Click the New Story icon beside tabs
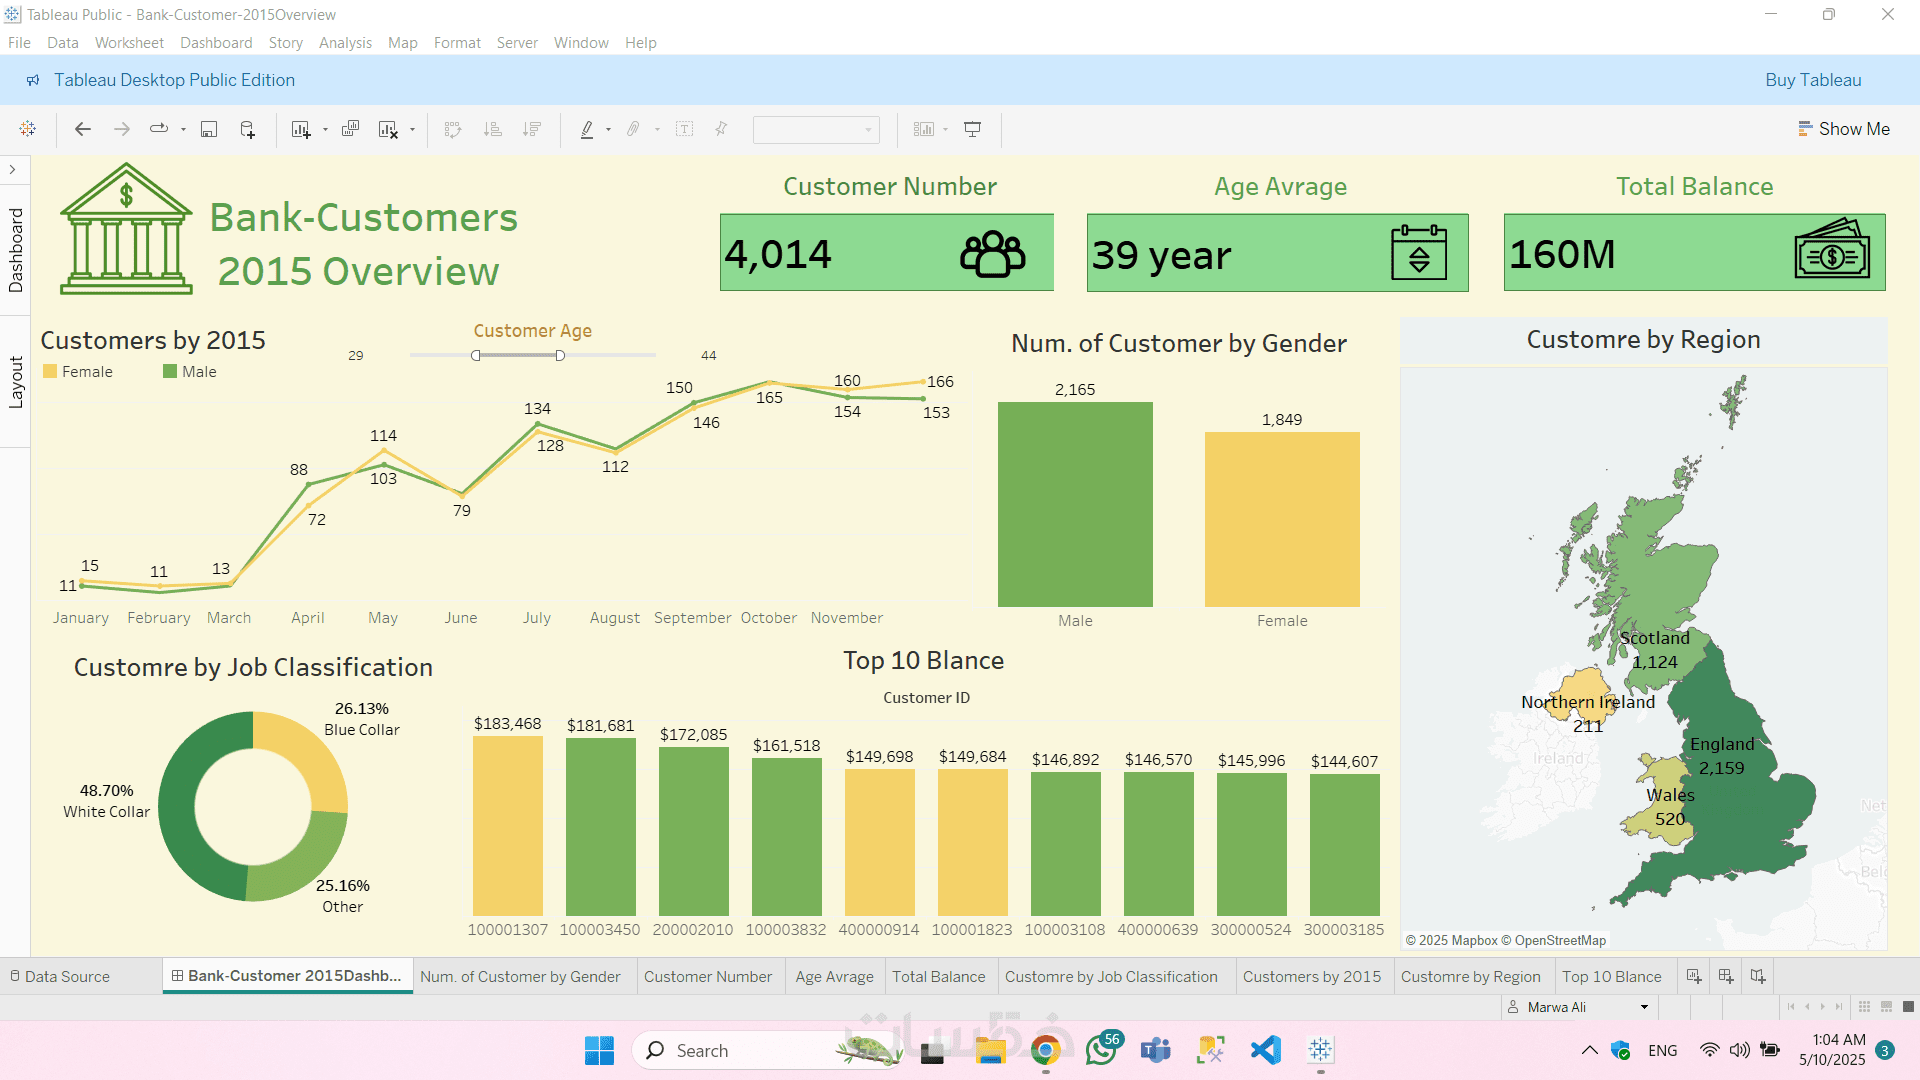This screenshot has height=1080, width=1920. 1758,976
